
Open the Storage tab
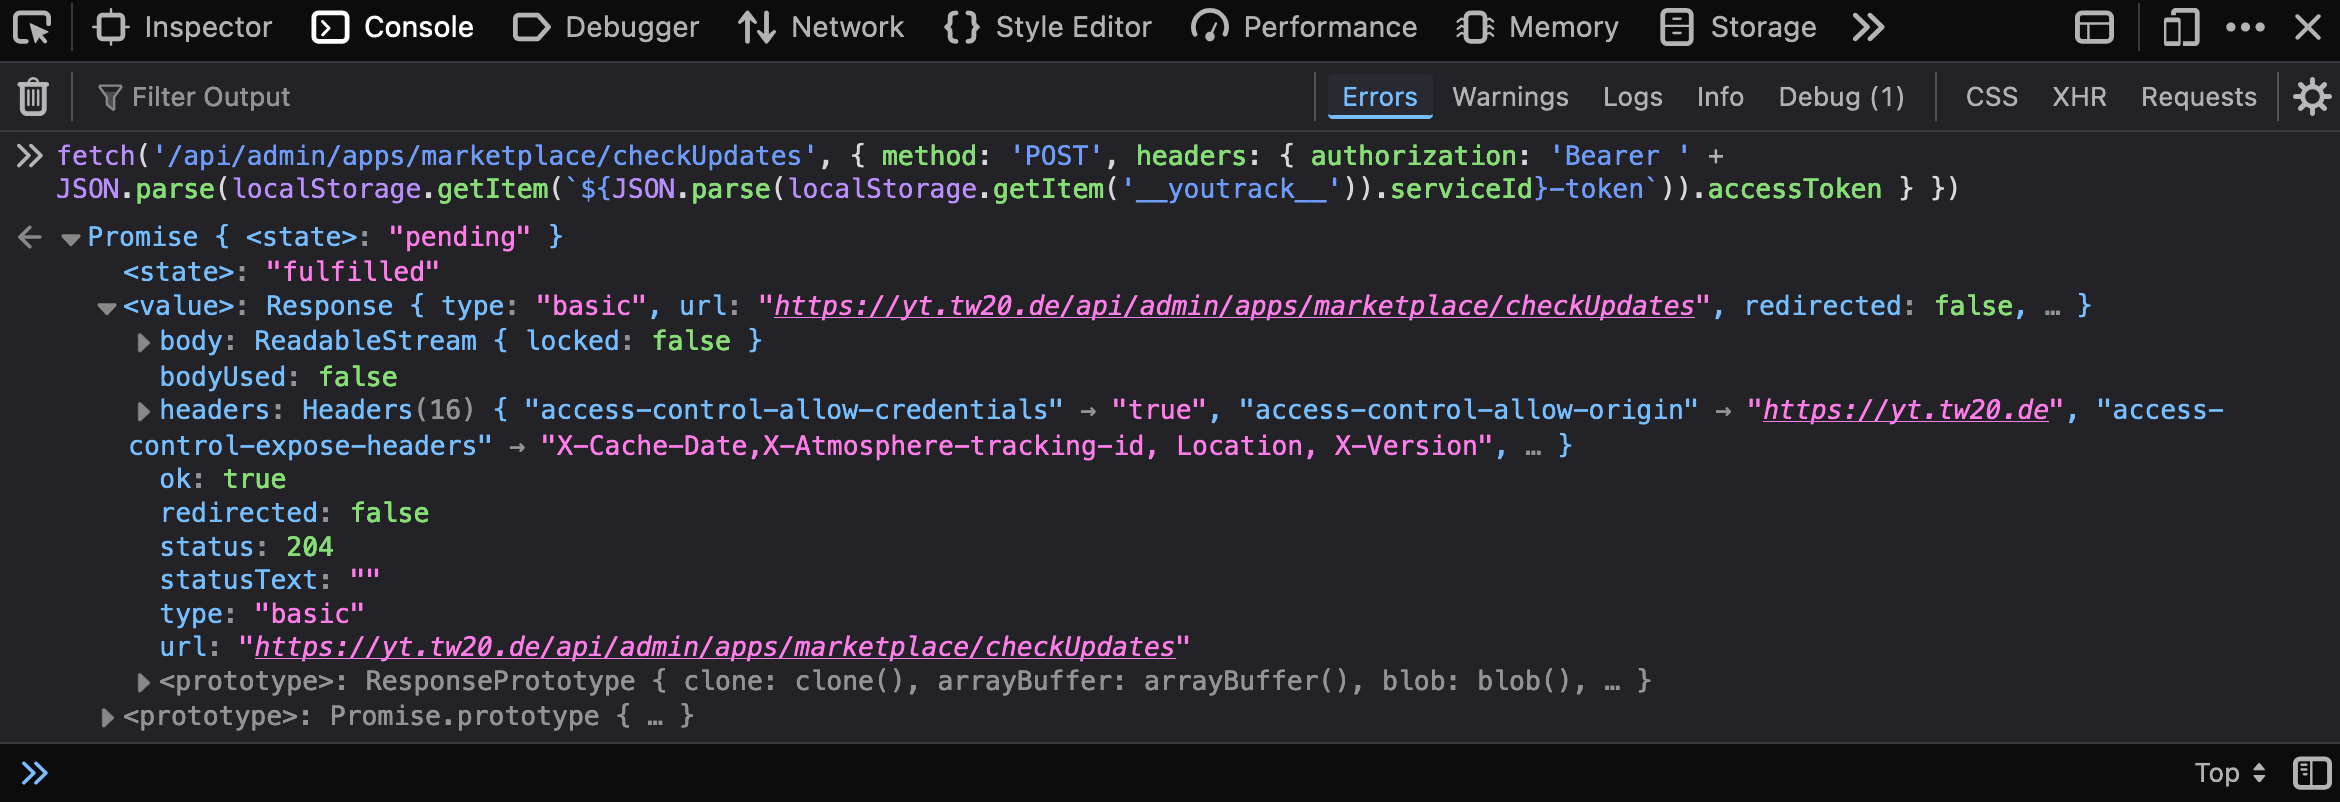[1738, 27]
